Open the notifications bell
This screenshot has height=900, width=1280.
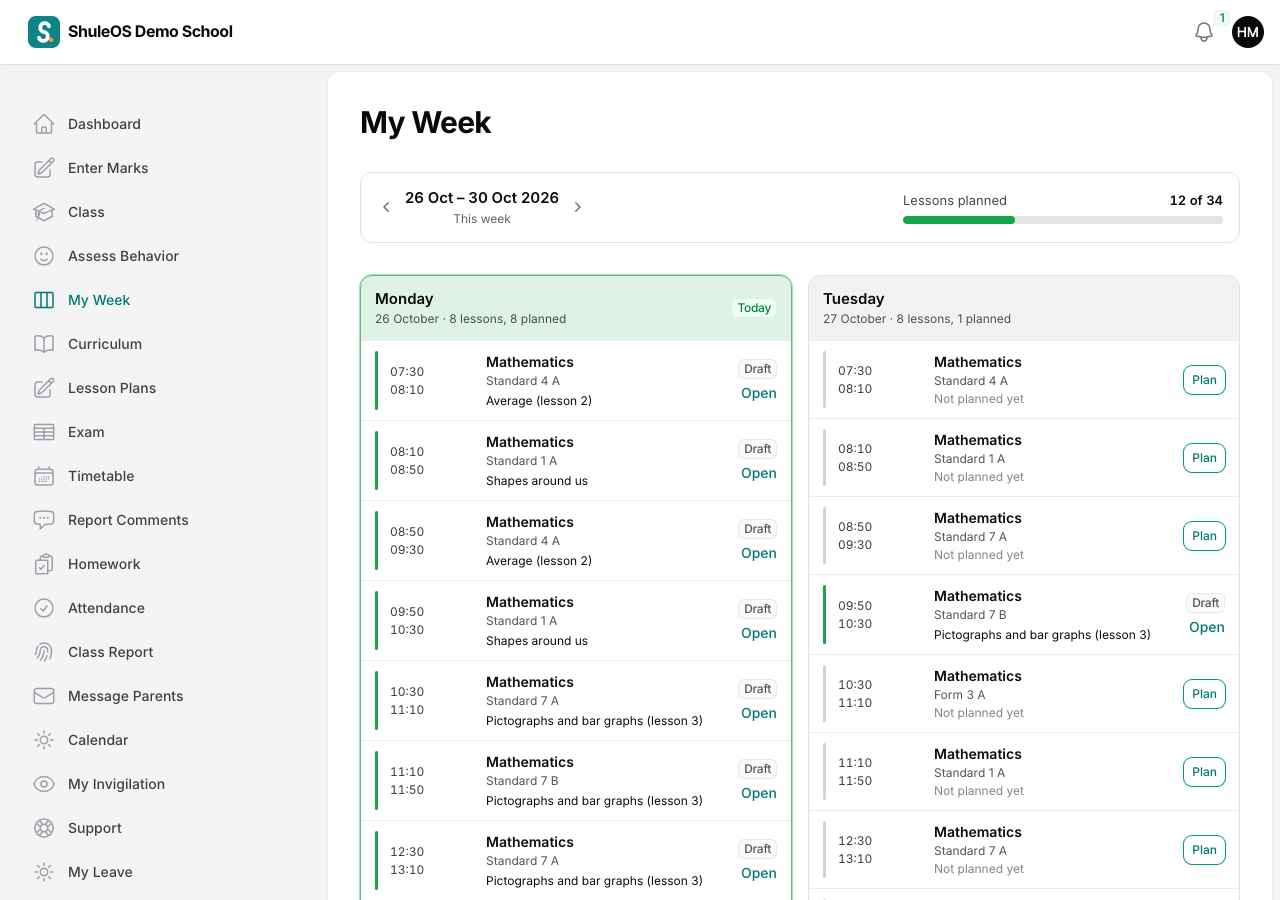[1204, 32]
